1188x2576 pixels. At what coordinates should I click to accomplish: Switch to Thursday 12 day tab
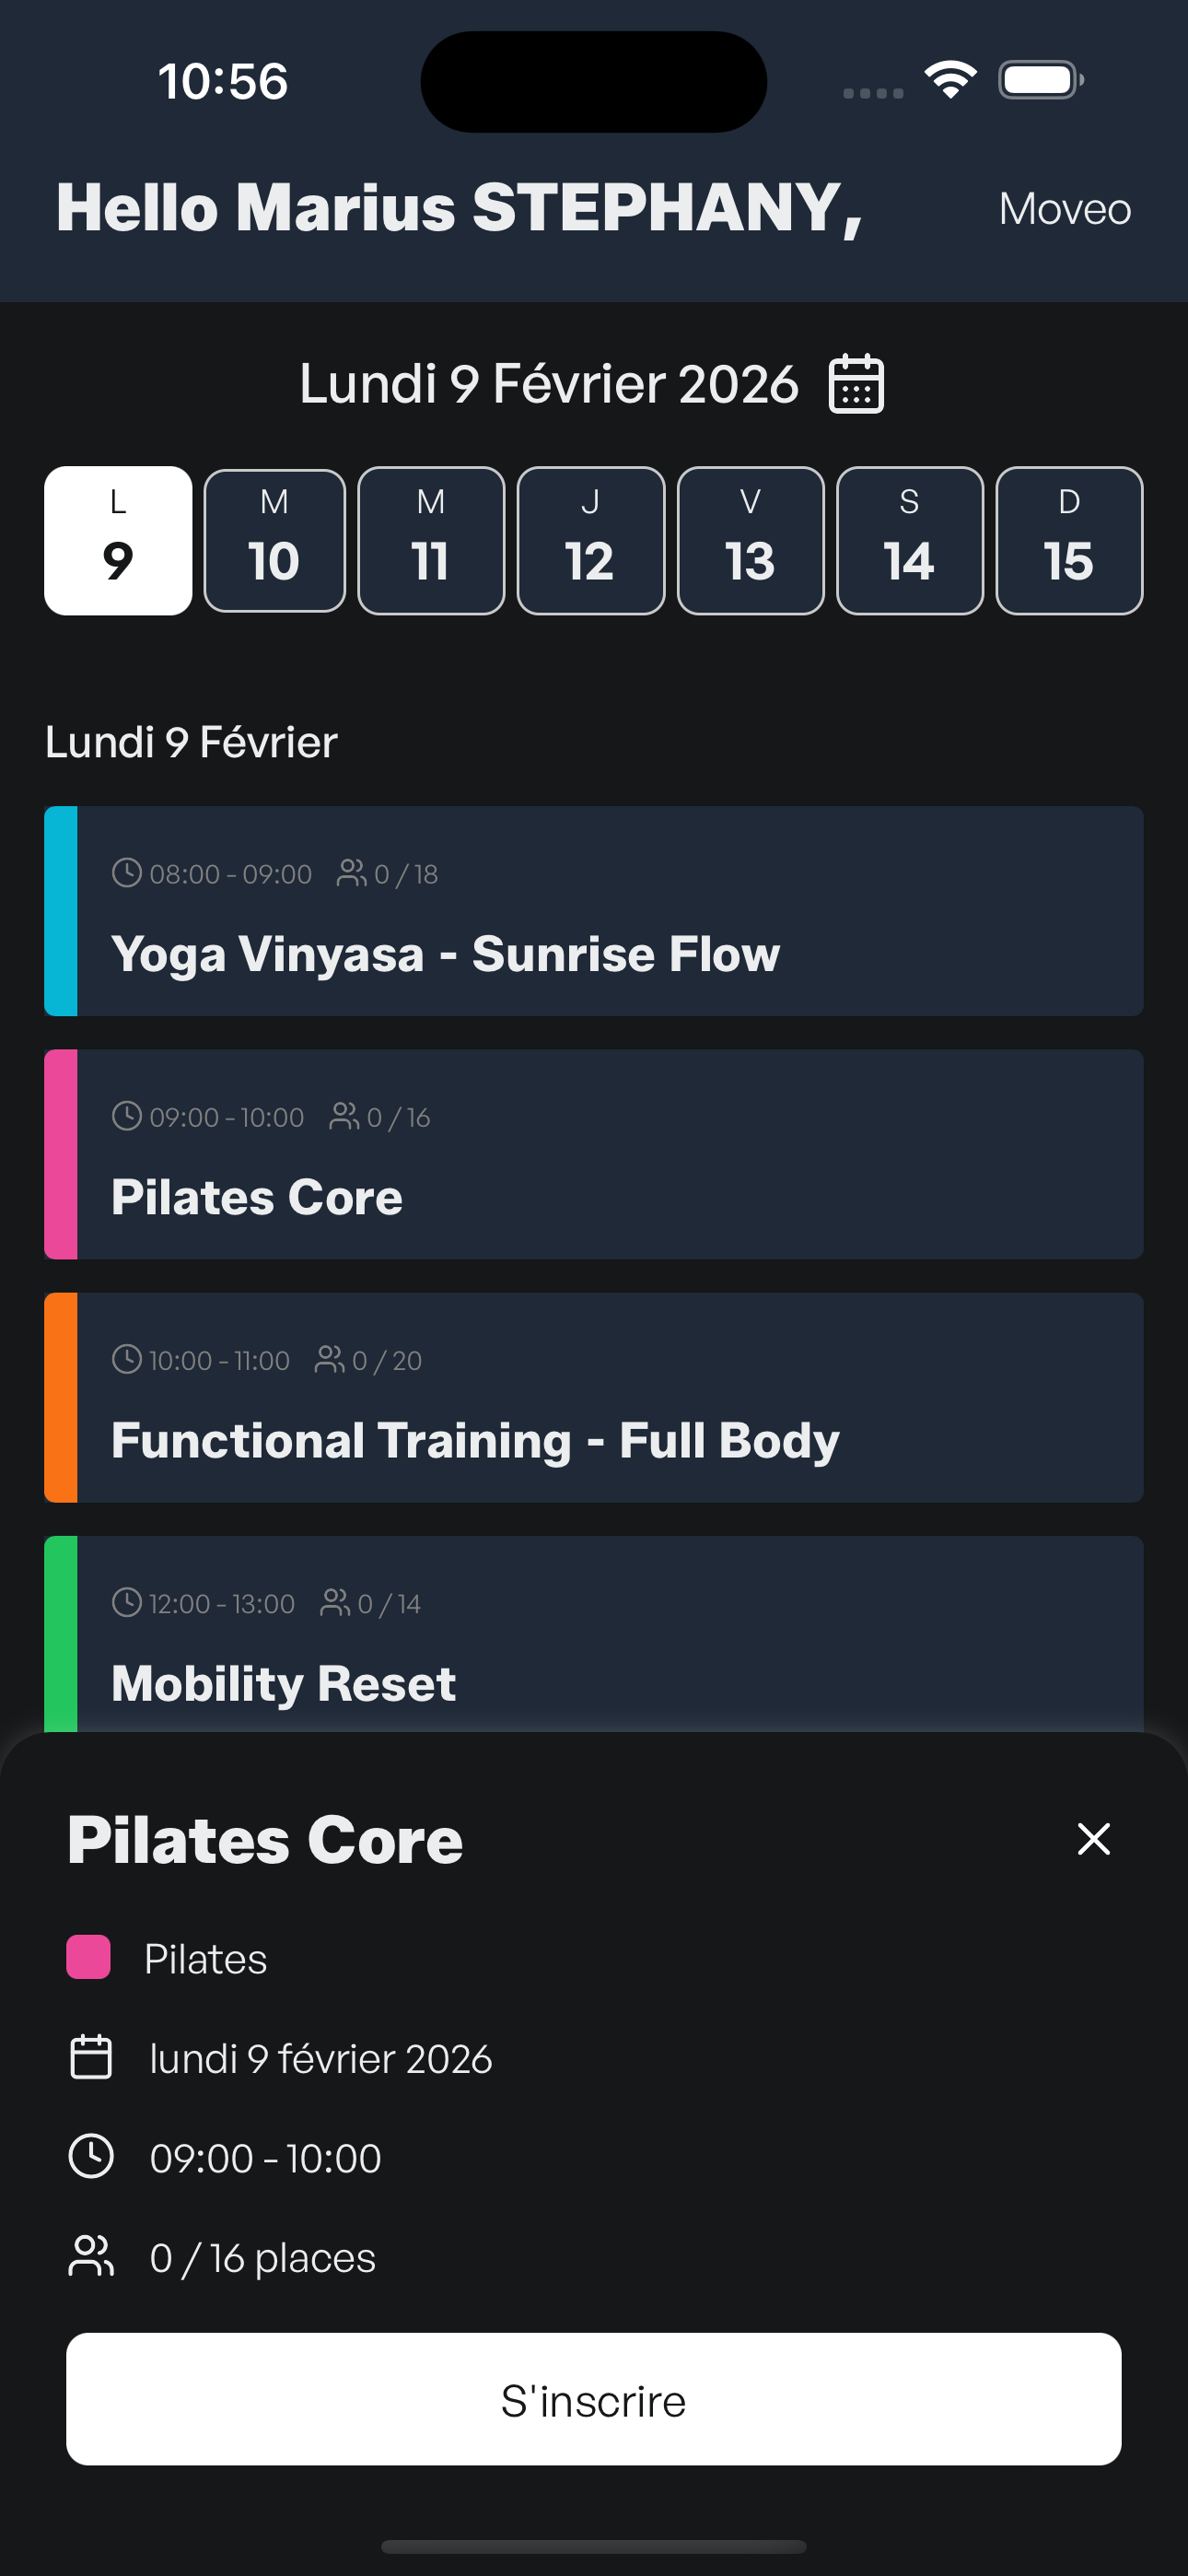(590, 541)
